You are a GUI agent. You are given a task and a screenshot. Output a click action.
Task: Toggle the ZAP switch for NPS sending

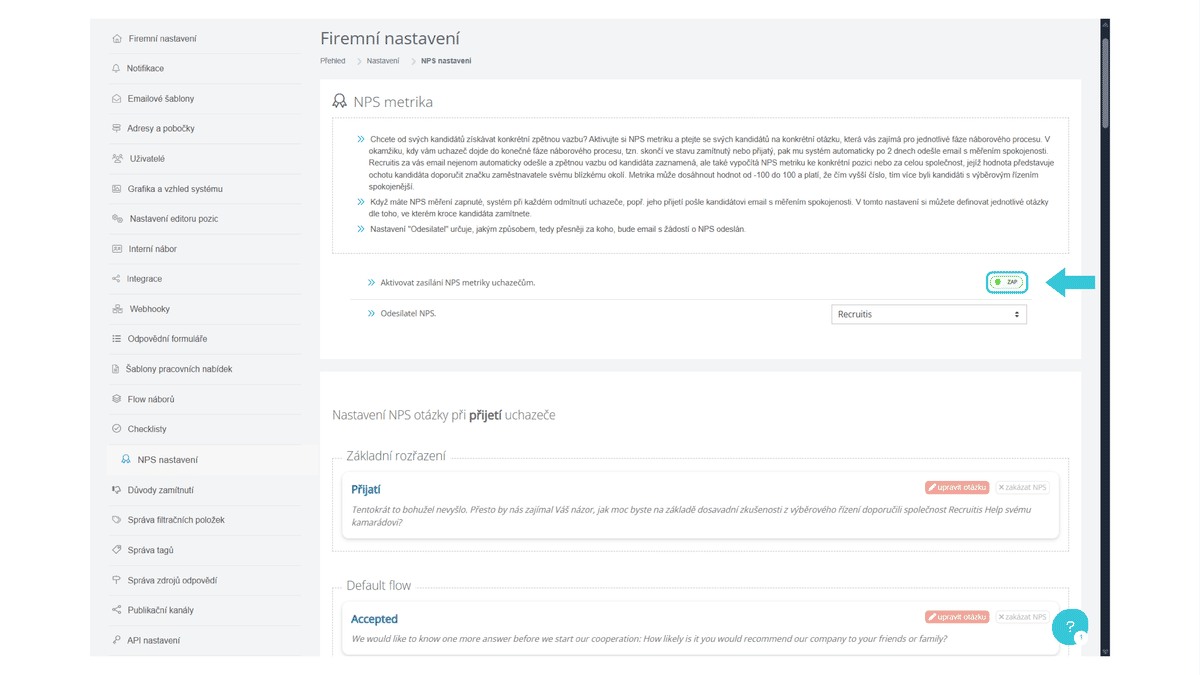click(1007, 283)
